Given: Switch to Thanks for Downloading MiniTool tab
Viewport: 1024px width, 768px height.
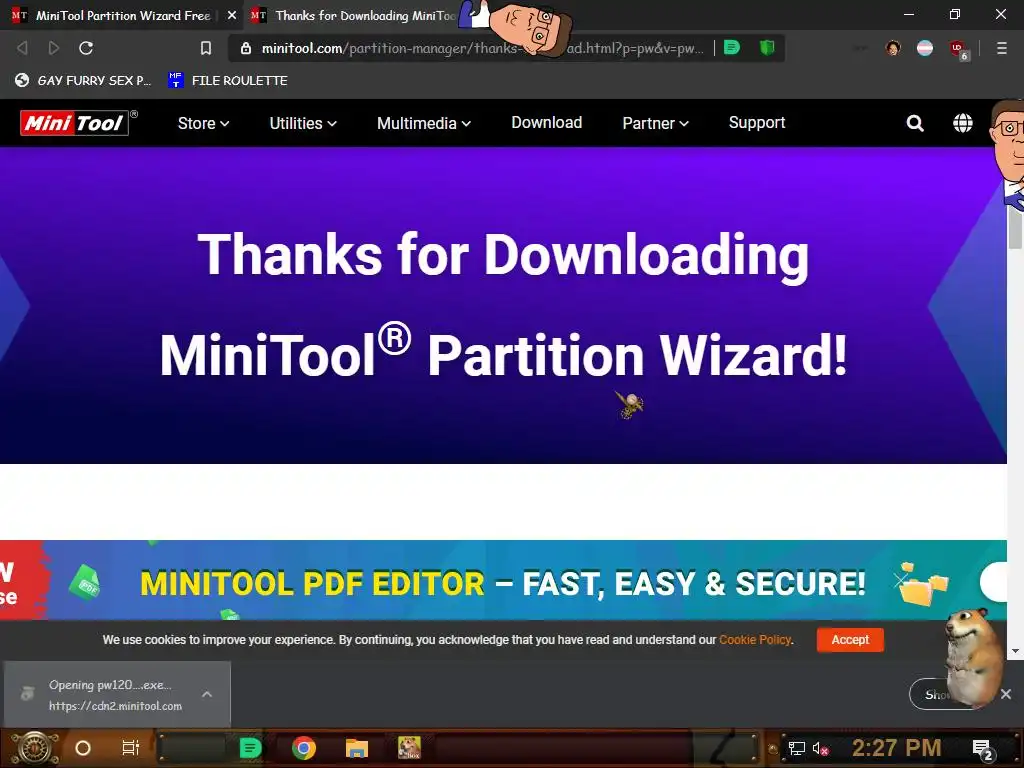Looking at the screenshot, I should pos(356,15).
